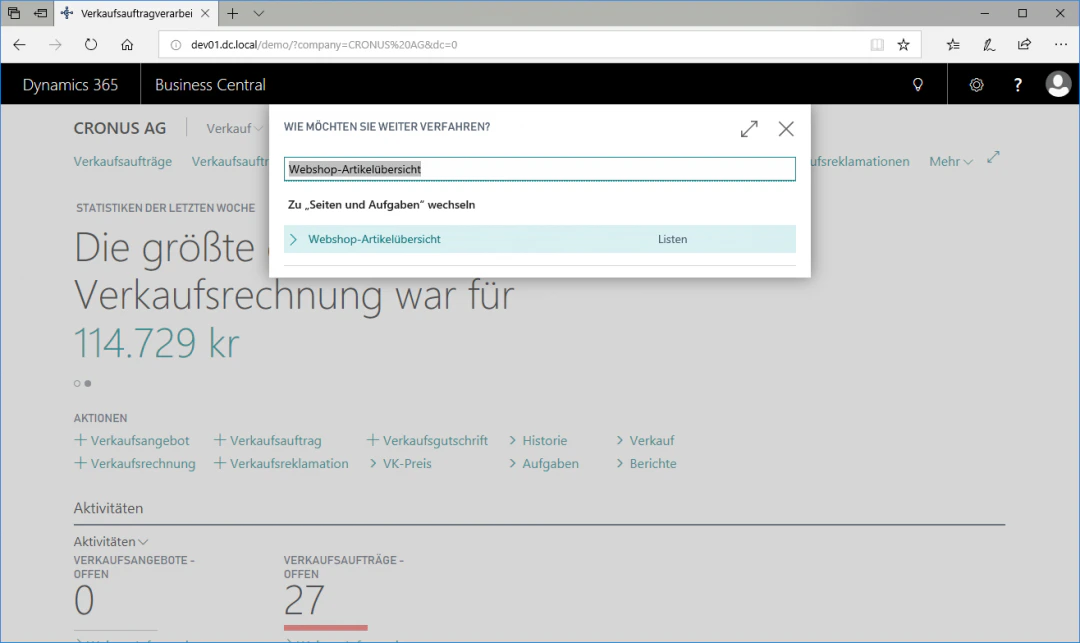
Task: Set these tabs aside icon
Action: coord(41,13)
